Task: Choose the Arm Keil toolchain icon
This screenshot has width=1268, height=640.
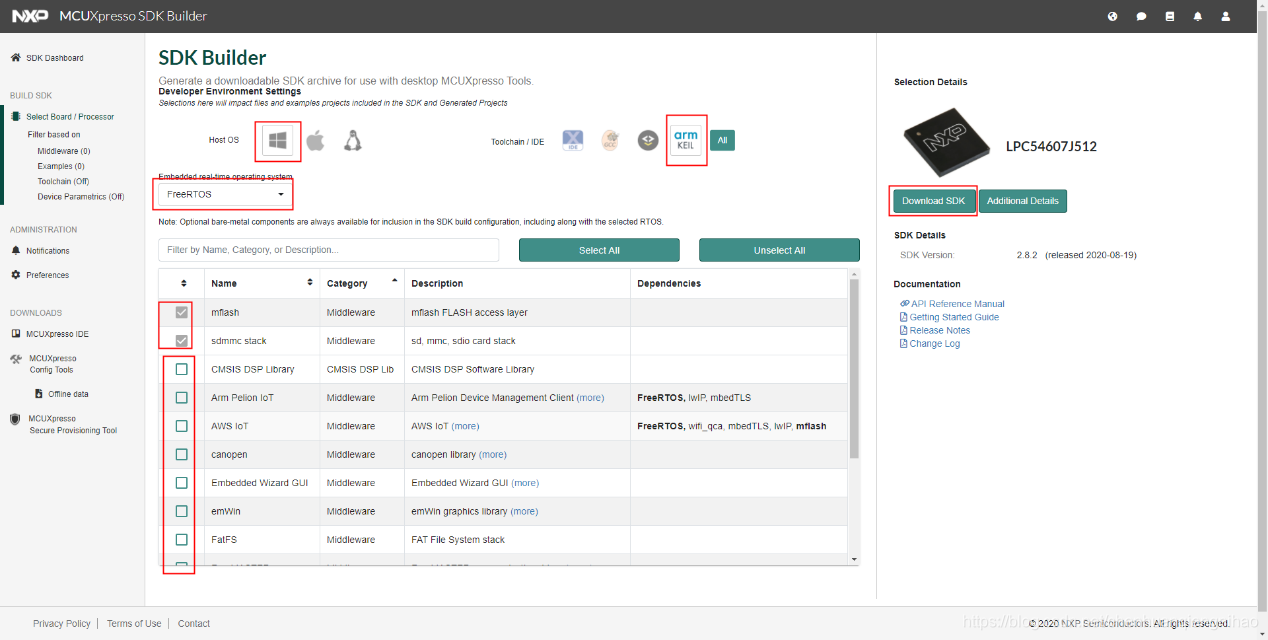Action: (x=686, y=140)
